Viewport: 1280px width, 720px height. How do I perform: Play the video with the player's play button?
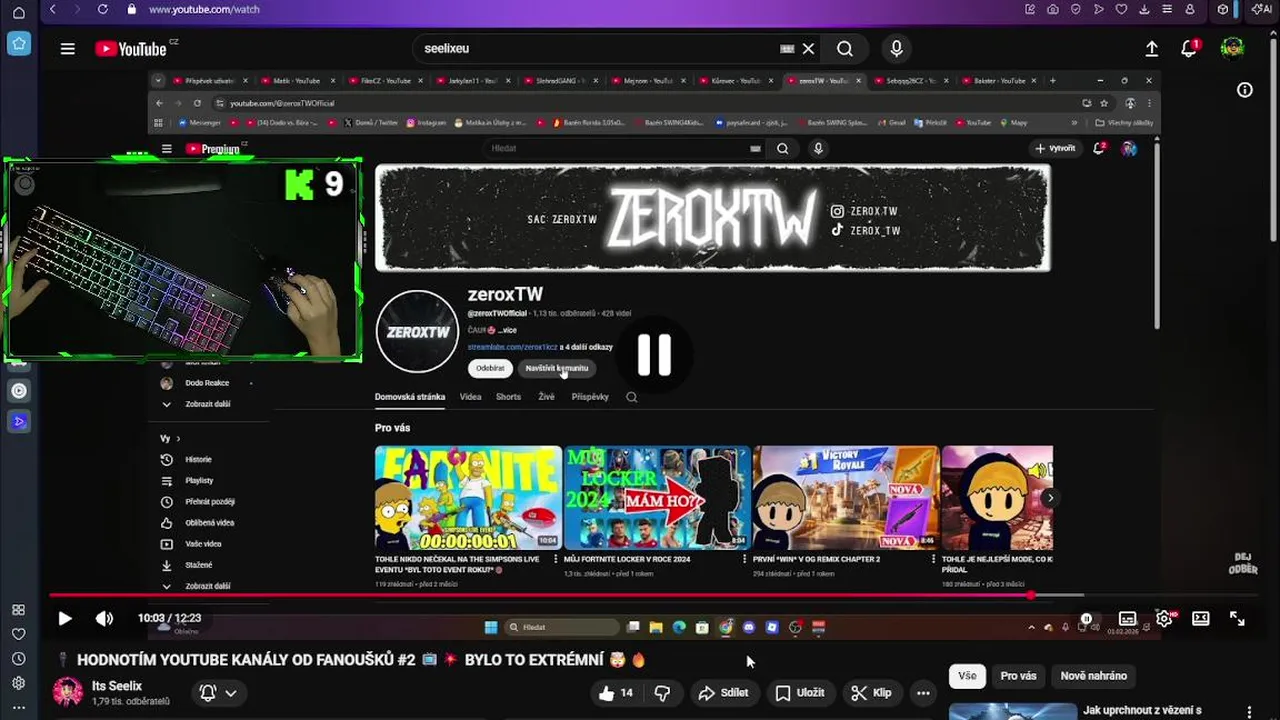click(x=65, y=619)
